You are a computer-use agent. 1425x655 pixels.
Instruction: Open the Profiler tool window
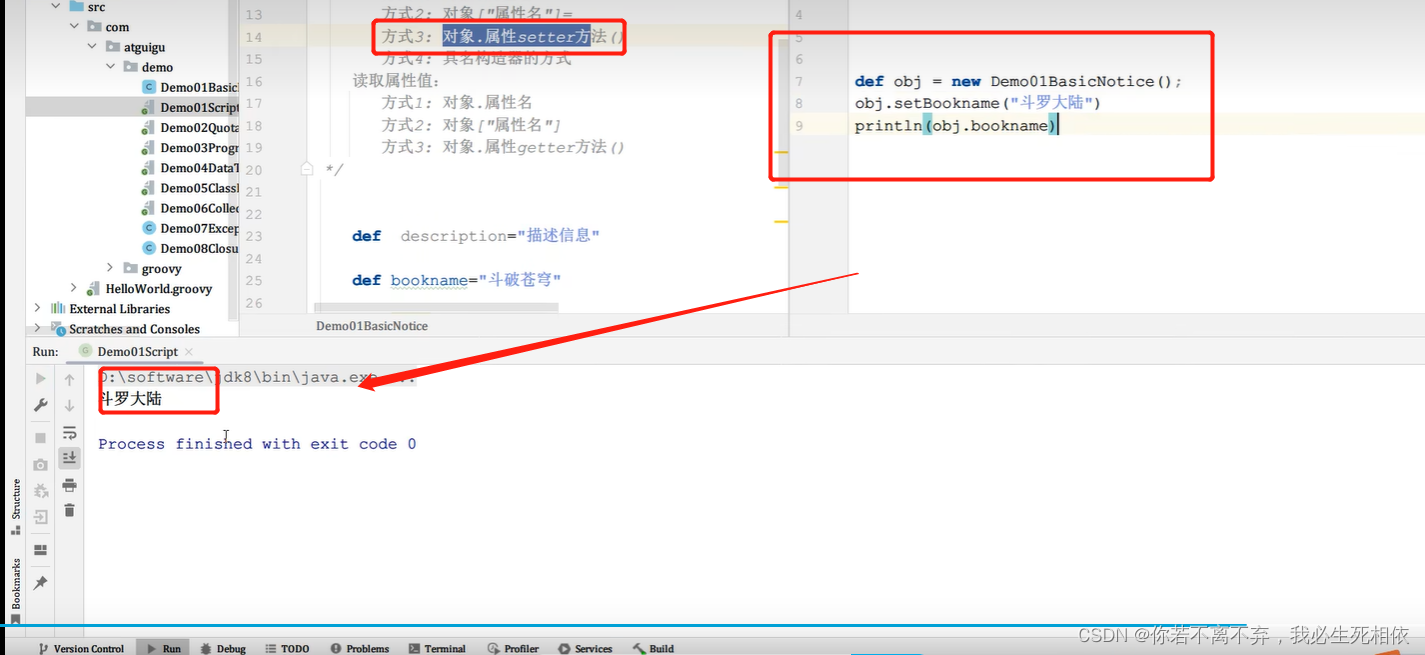[x=512, y=648]
